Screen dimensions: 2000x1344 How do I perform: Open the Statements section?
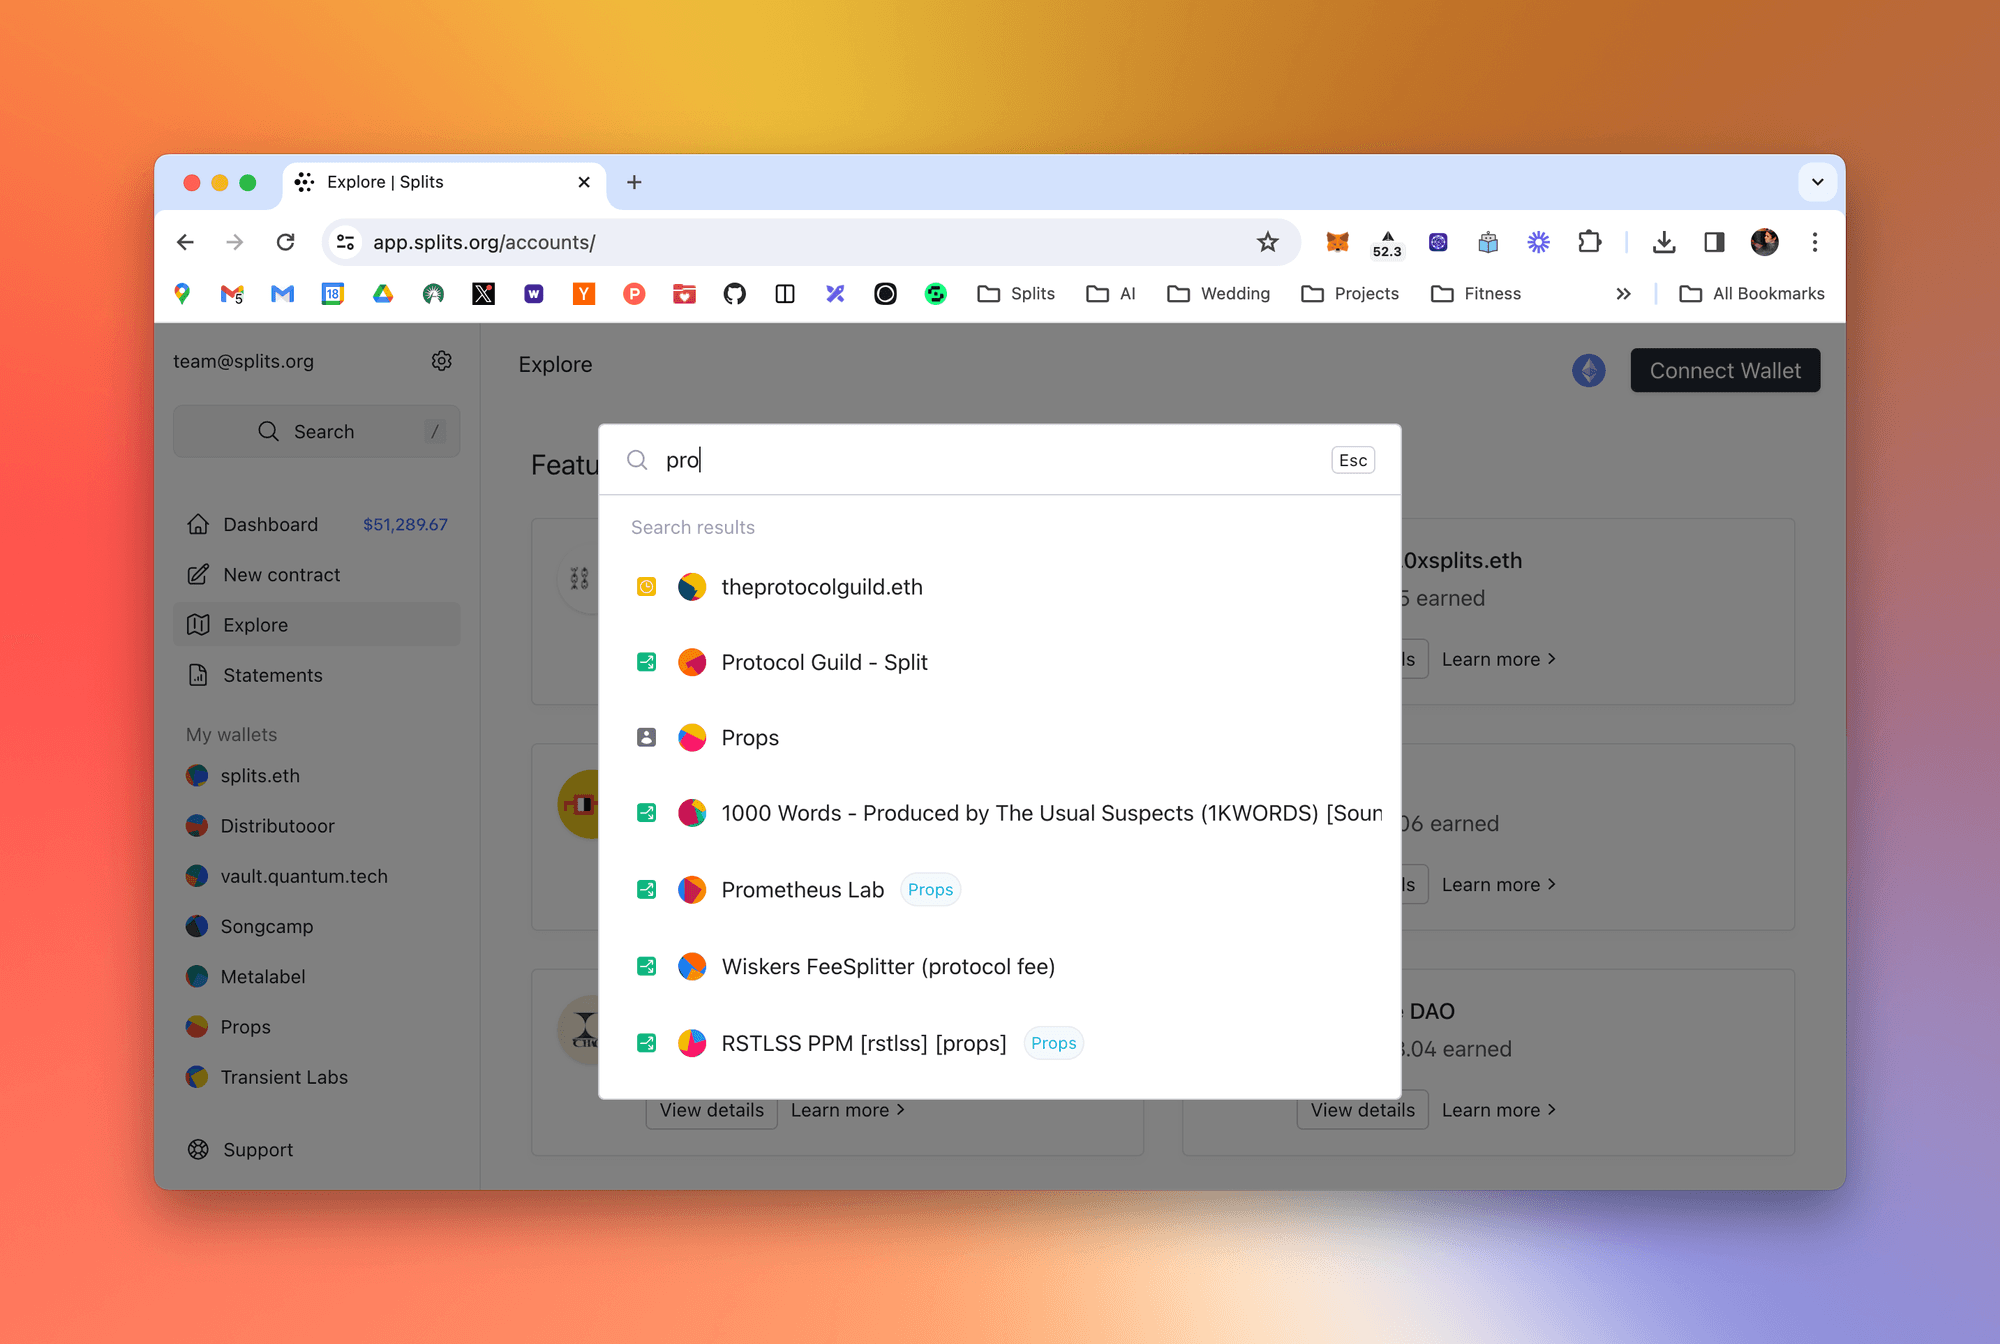(271, 675)
